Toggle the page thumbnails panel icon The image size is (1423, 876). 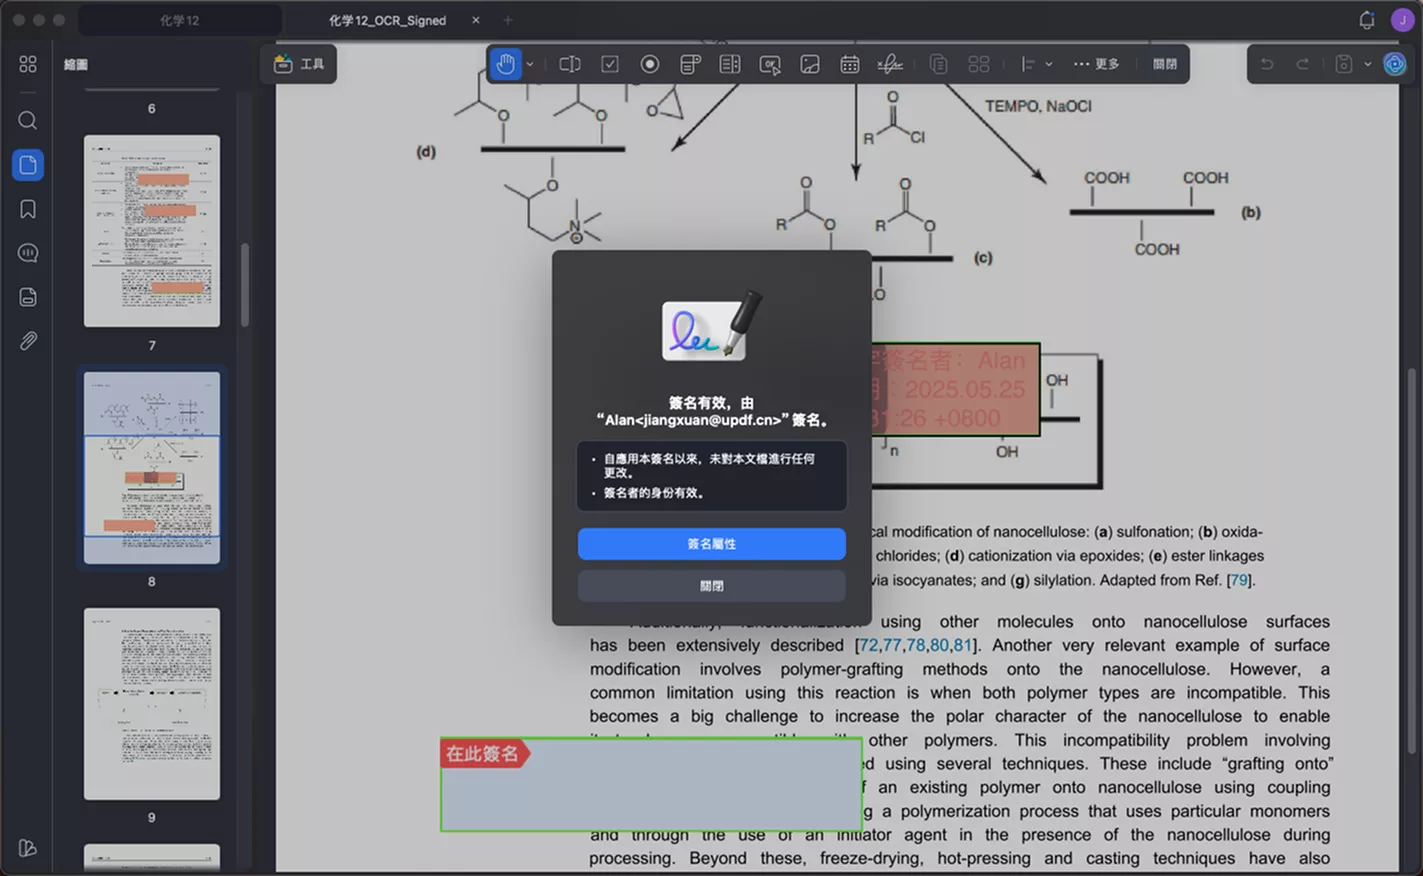click(28, 165)
